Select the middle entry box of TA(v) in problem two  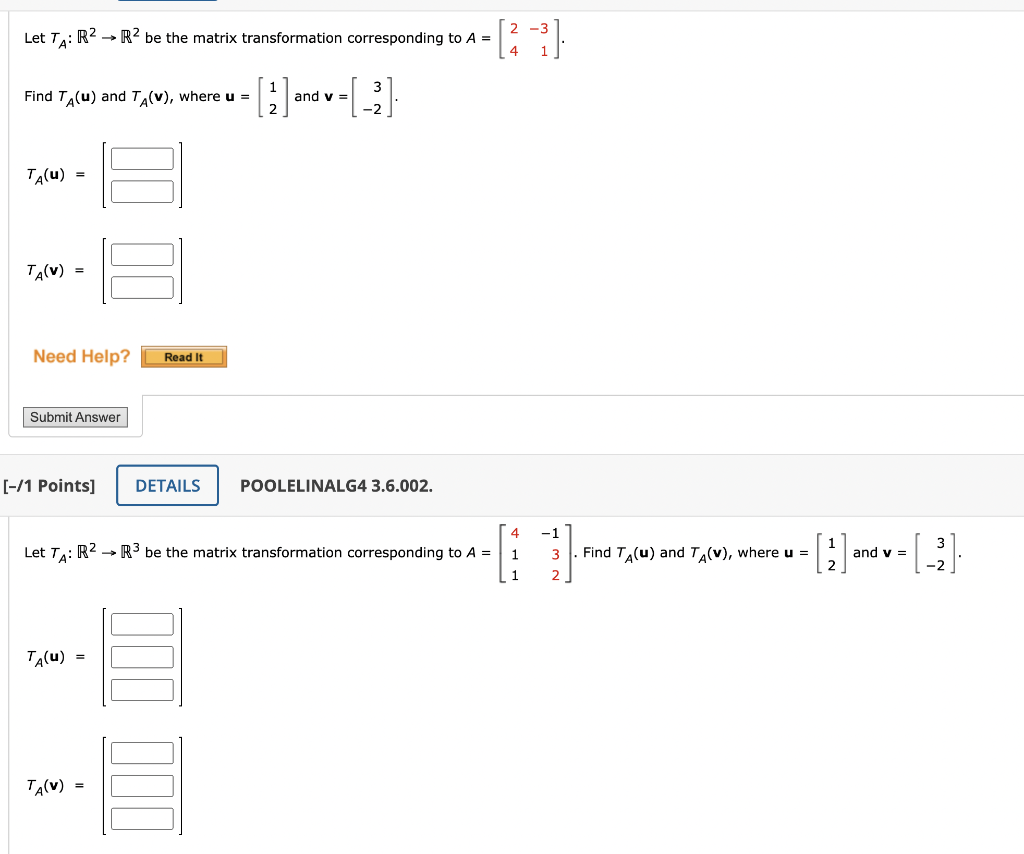(142, 785)
